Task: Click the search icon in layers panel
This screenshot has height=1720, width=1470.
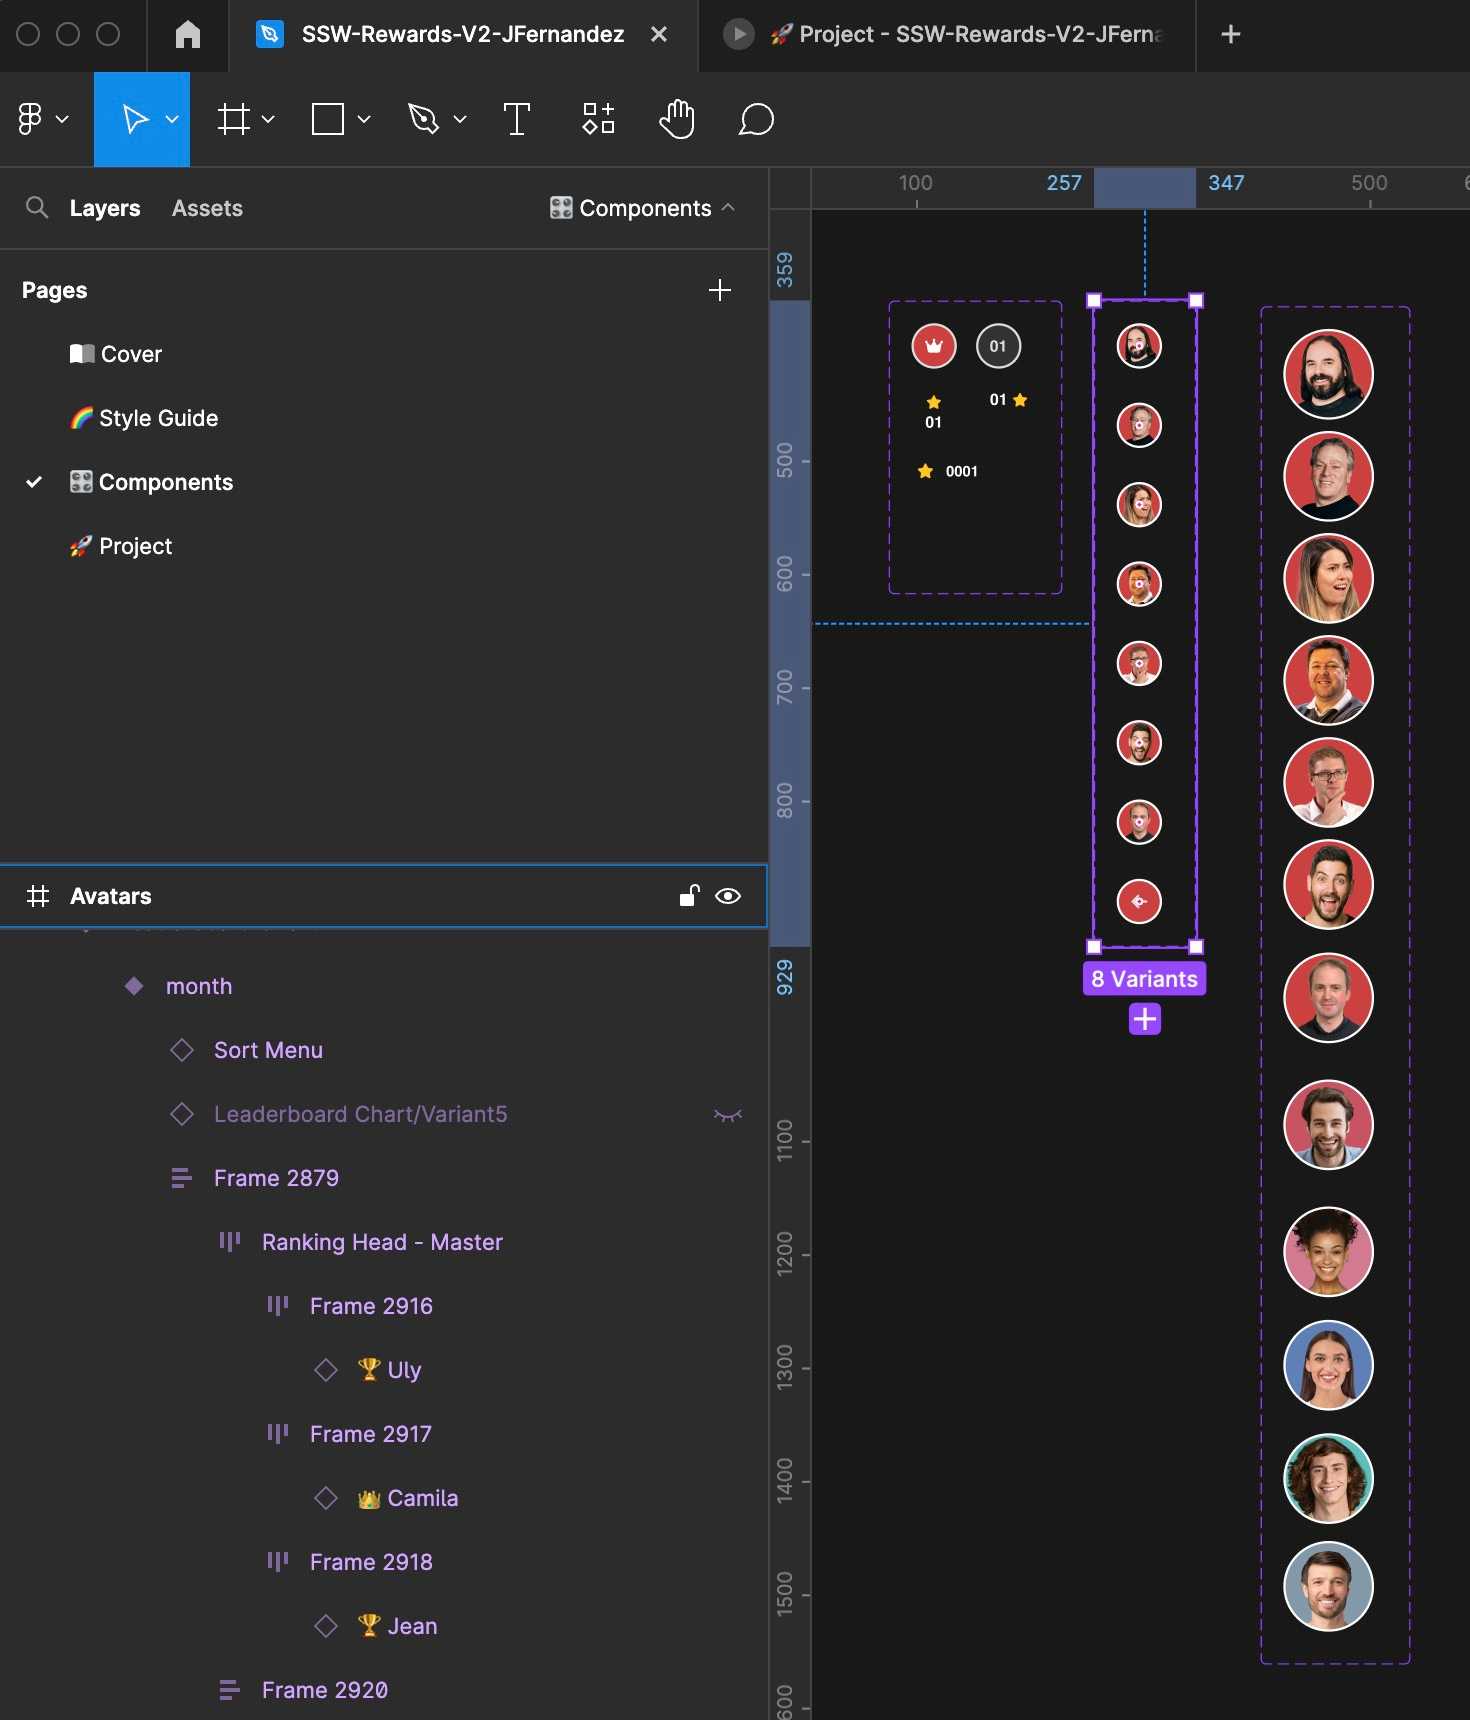Action: click(x=37, y=208)
